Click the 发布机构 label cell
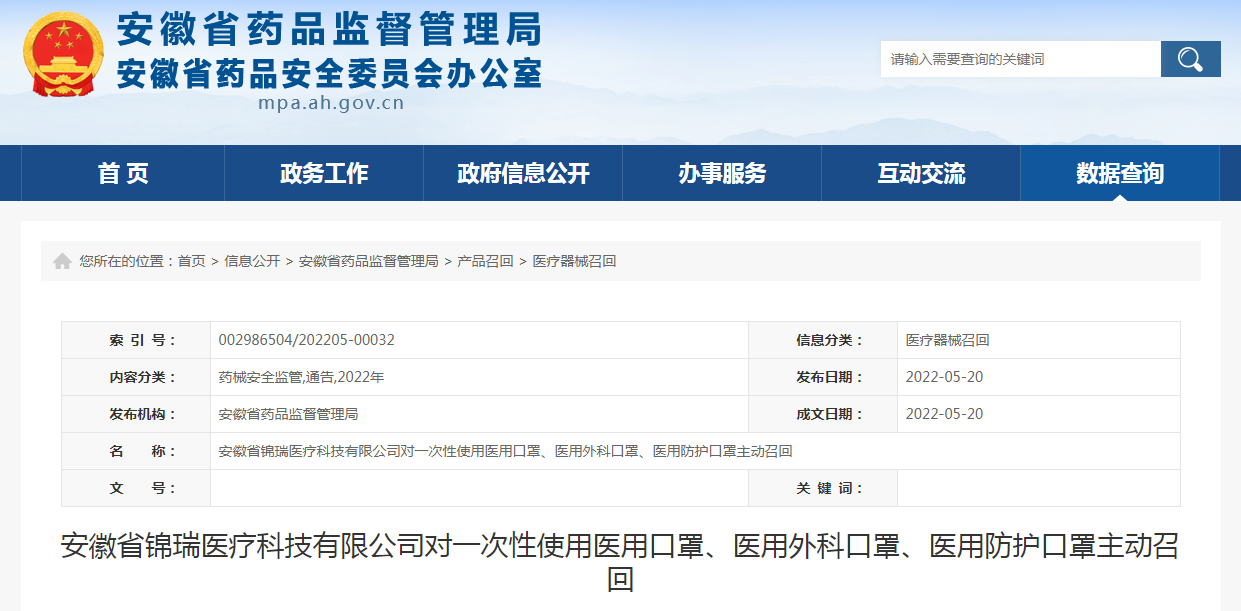 (x=136, y=414)
